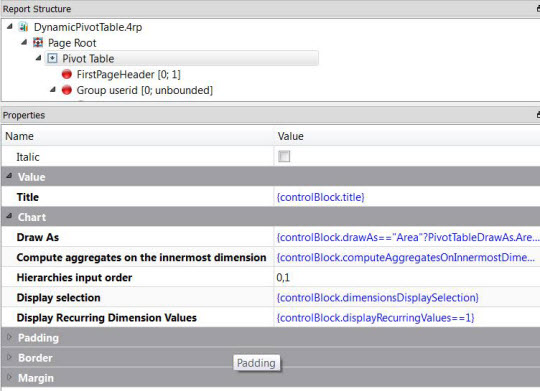Image resolution: width=540 pixels, height=391 pixels.
Task: Select FirstPageHeader [0; 1] tree item
Action: click(128, 74)
